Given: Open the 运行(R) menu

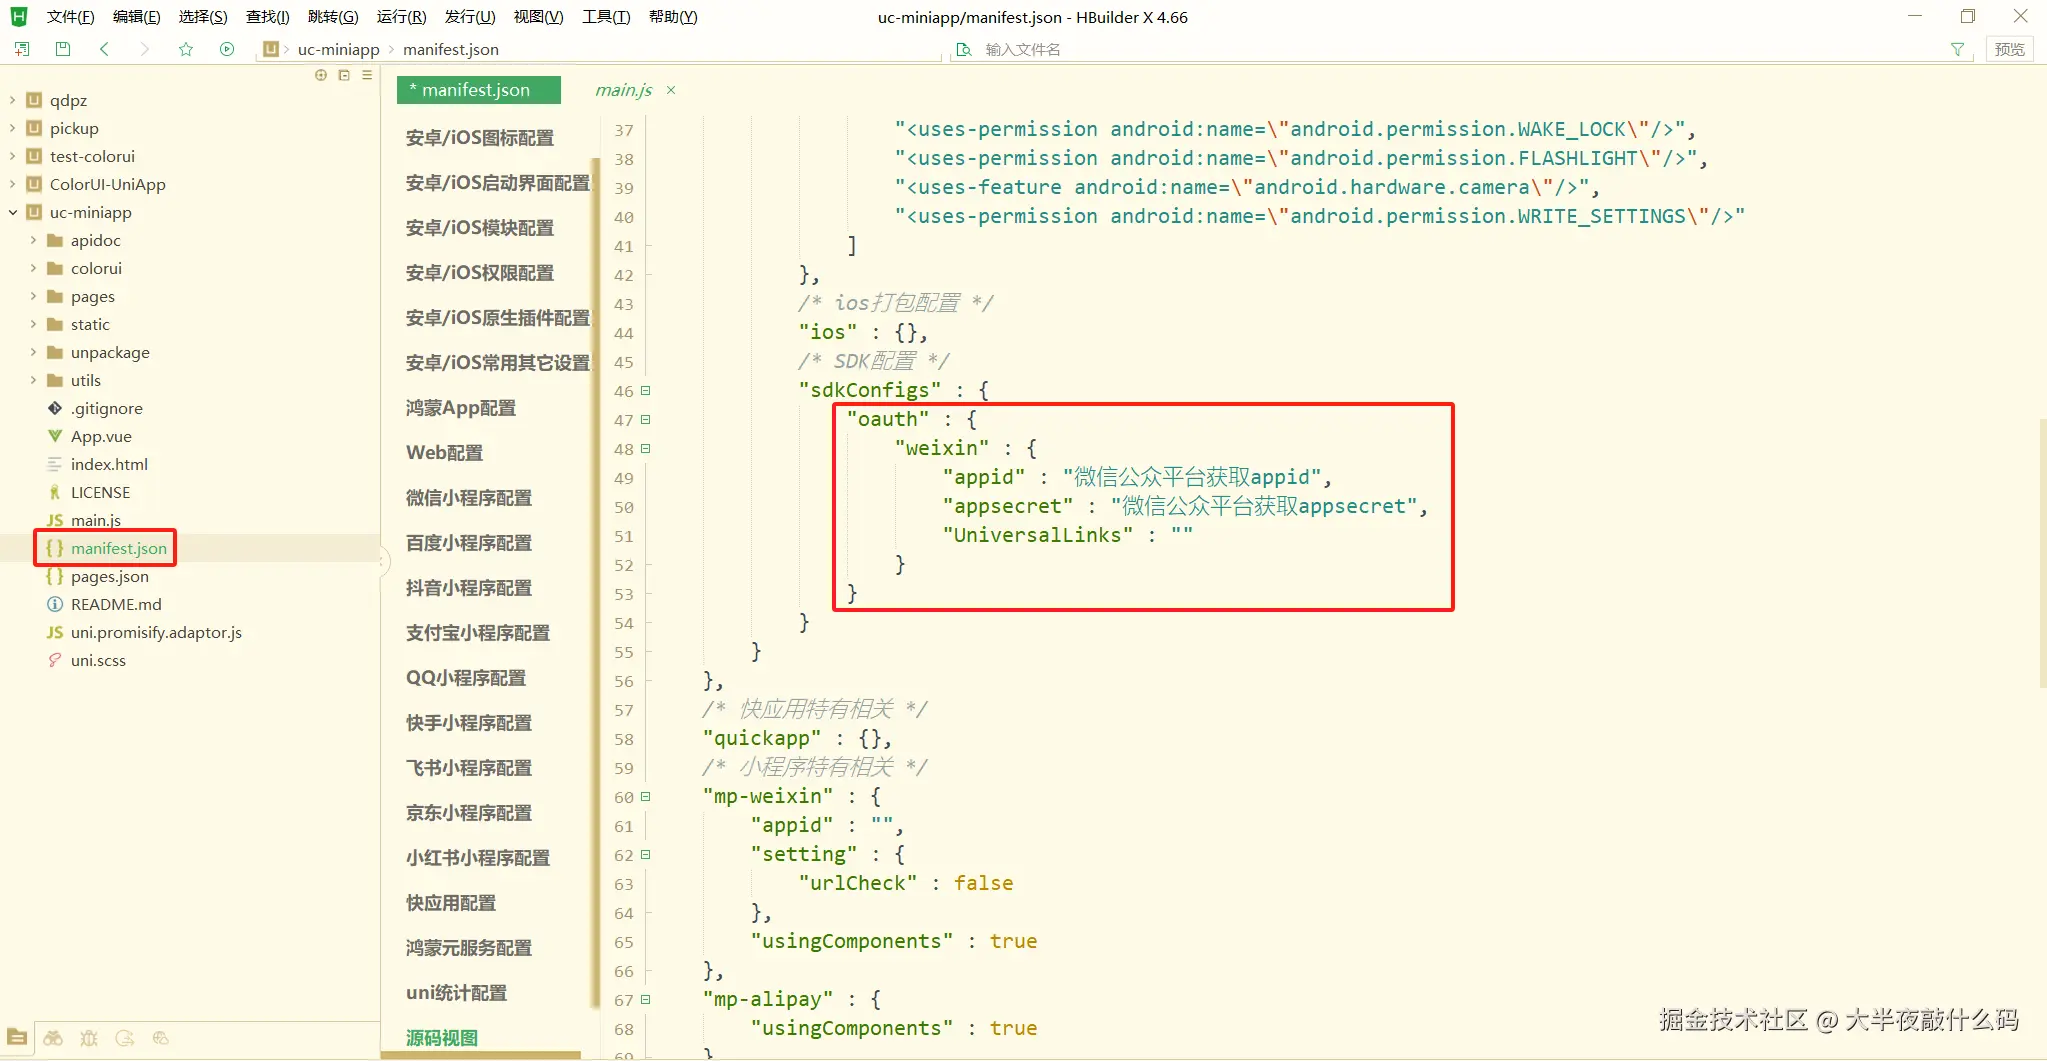Looking at the screenshot, I should click(x=401, y=17).
